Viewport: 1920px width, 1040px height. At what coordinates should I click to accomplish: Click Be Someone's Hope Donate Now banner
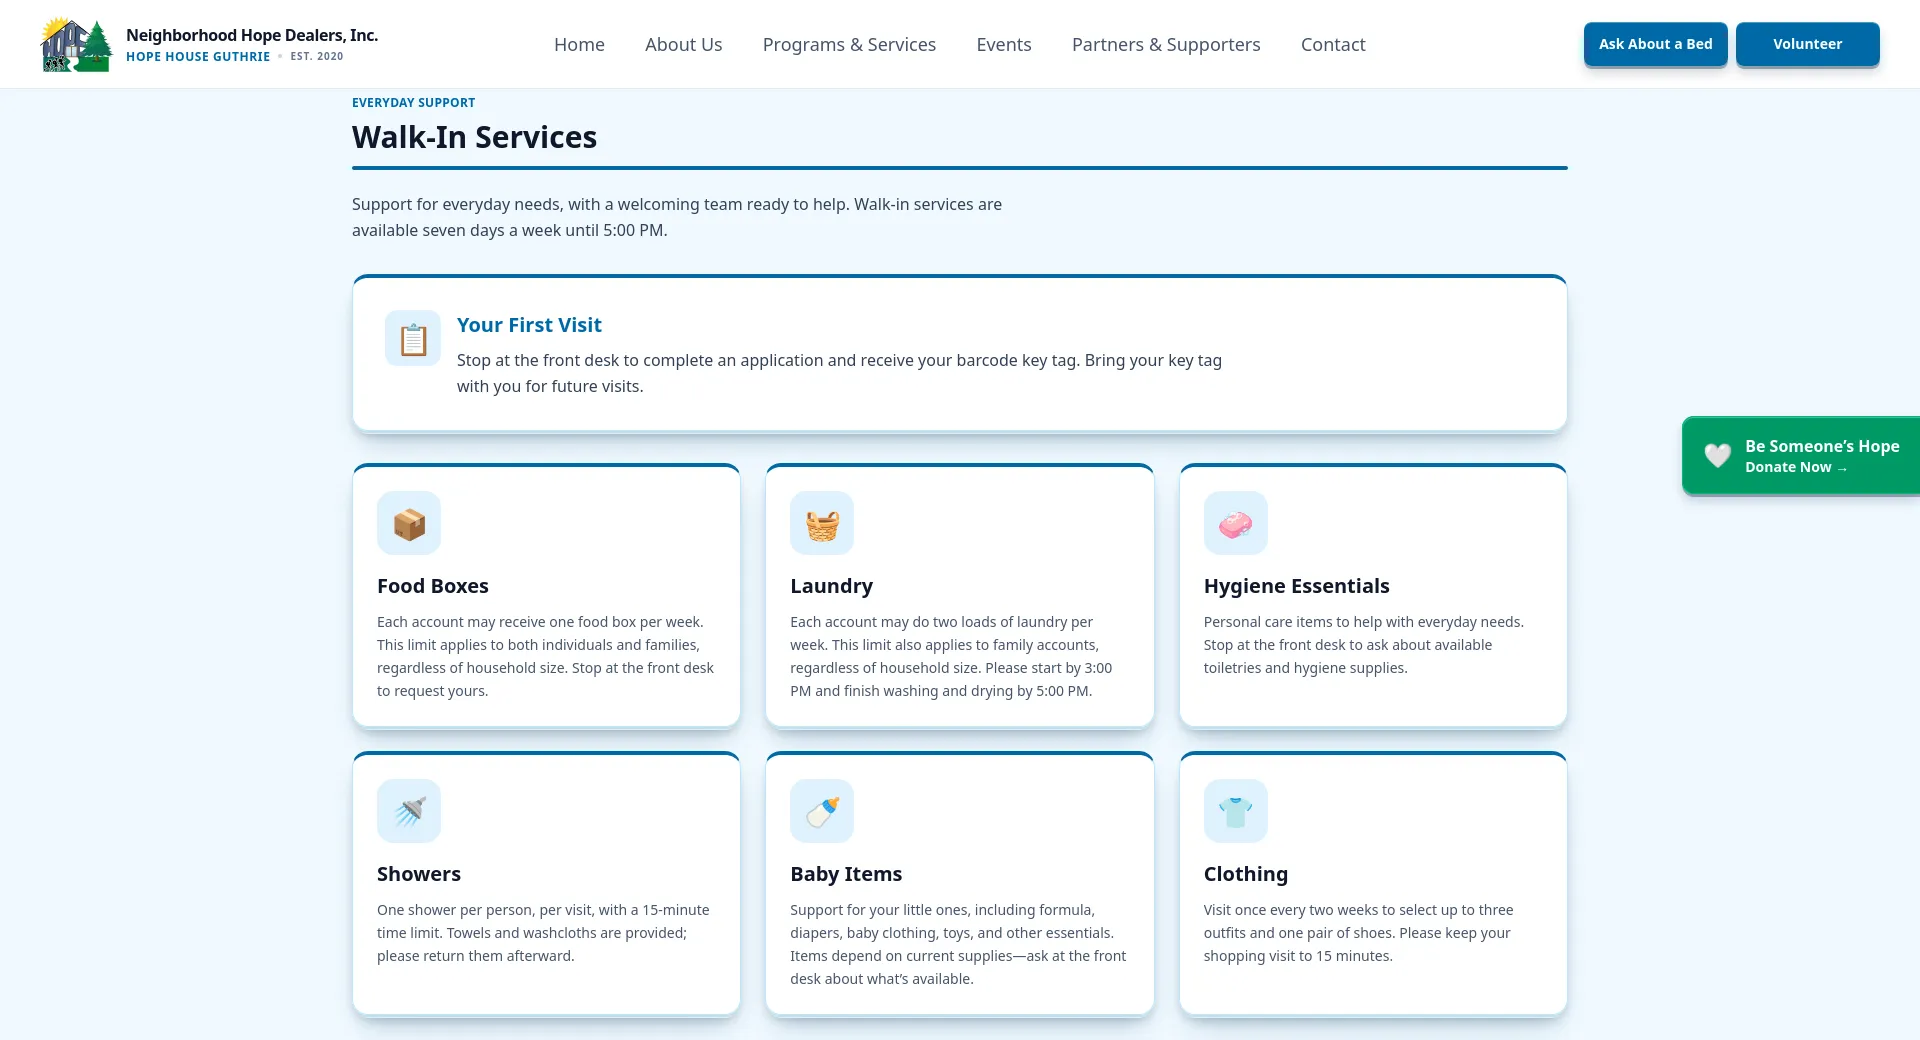1801,456
